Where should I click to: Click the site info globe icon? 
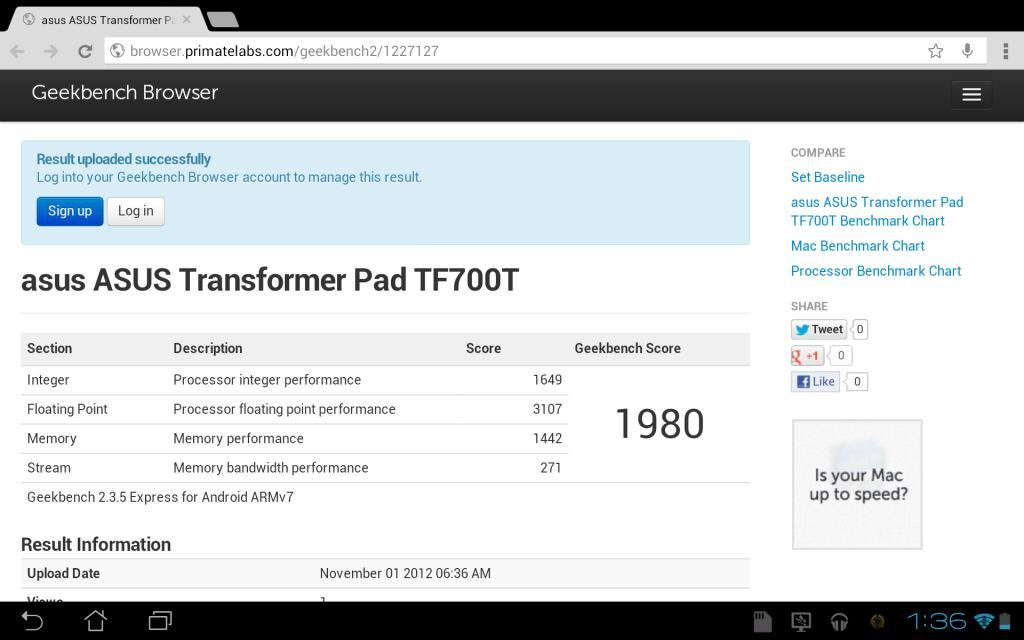pyautogui.click(x=117, y=51)
